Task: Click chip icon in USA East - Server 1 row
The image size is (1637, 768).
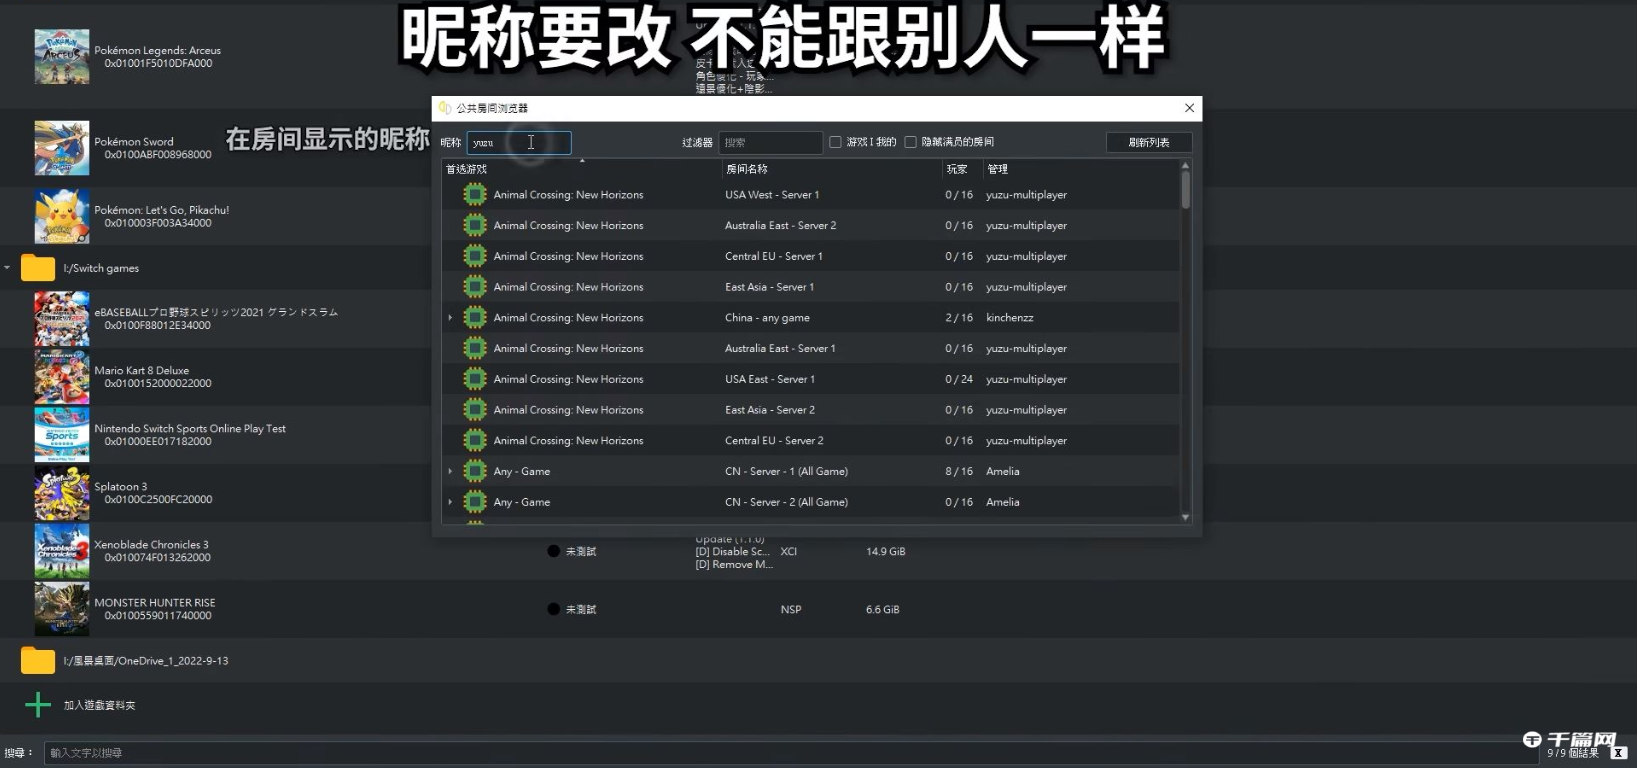Action: (475, 379)
